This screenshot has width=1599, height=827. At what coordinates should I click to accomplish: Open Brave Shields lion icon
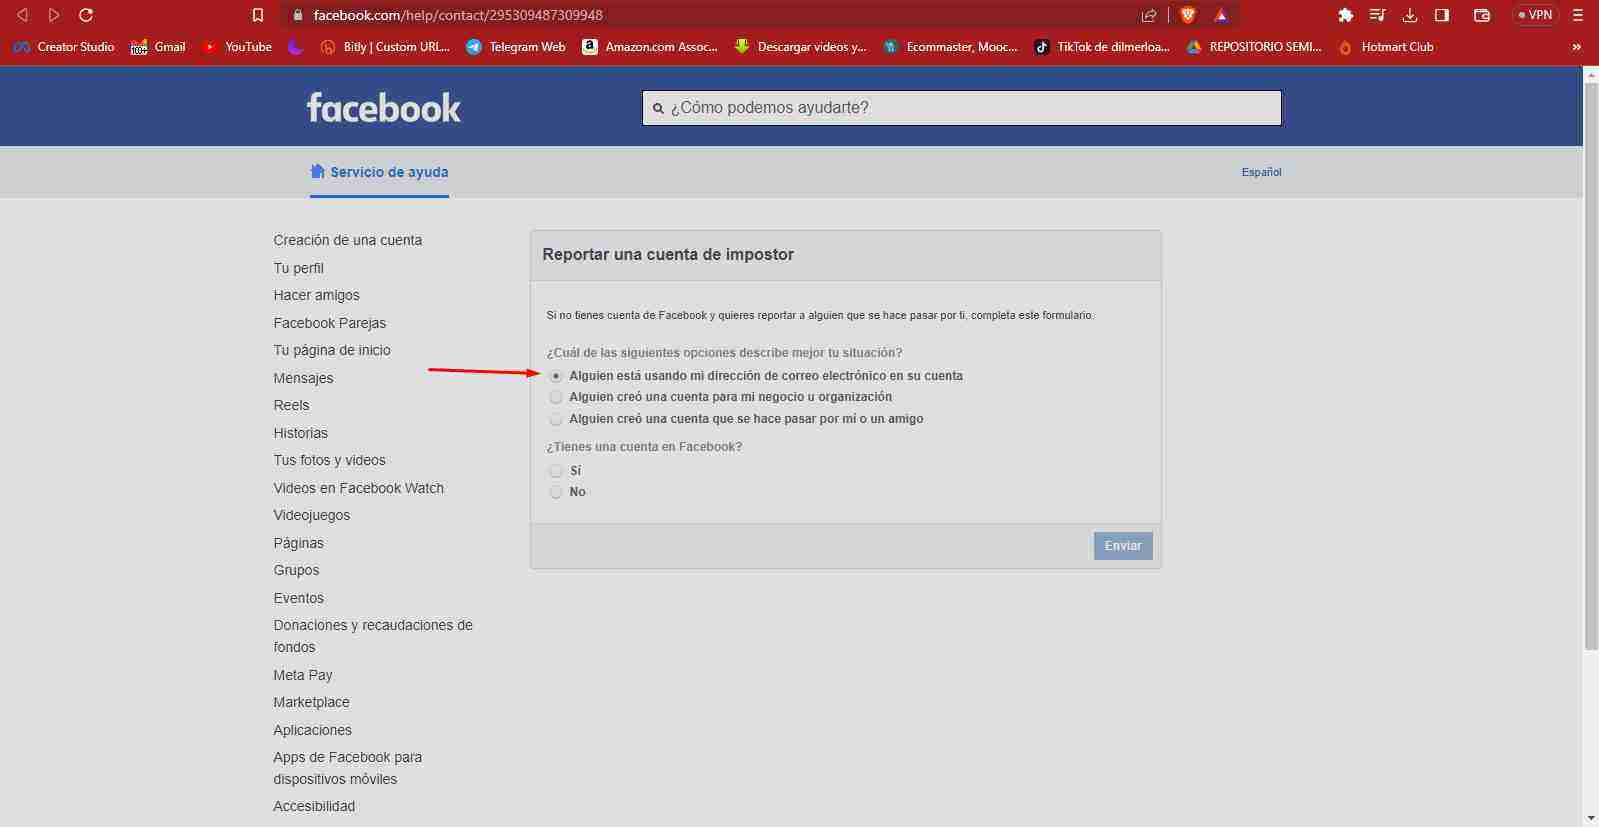point(1188,15)
